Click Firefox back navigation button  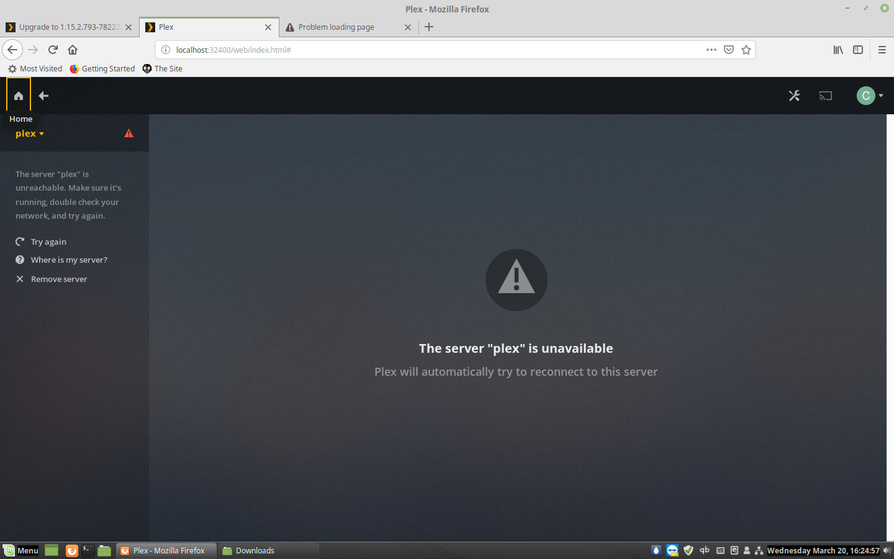click(x=13, y=50)
